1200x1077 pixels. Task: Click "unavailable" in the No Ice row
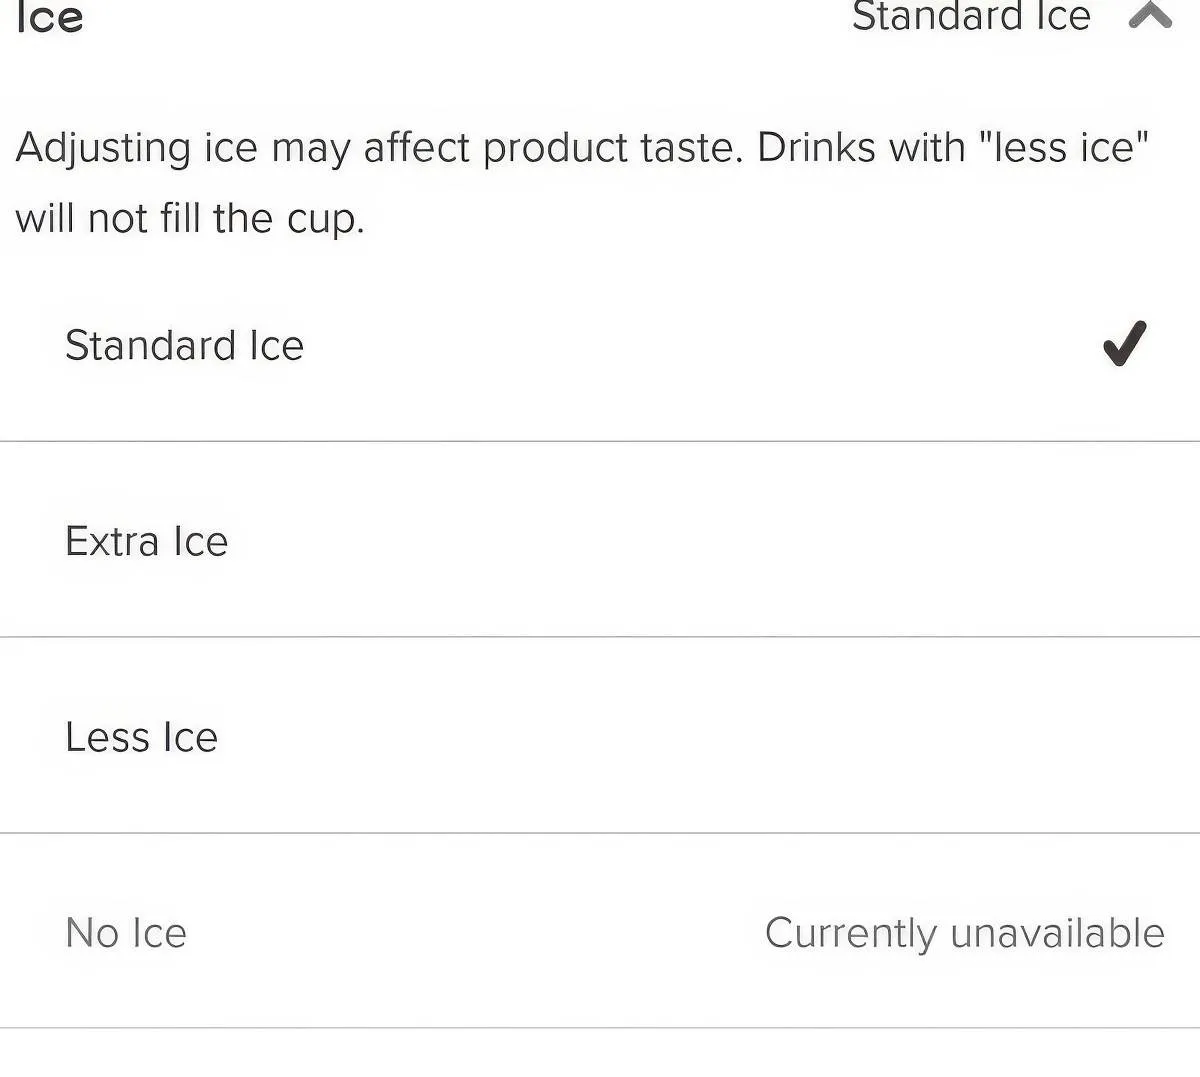1057,933
